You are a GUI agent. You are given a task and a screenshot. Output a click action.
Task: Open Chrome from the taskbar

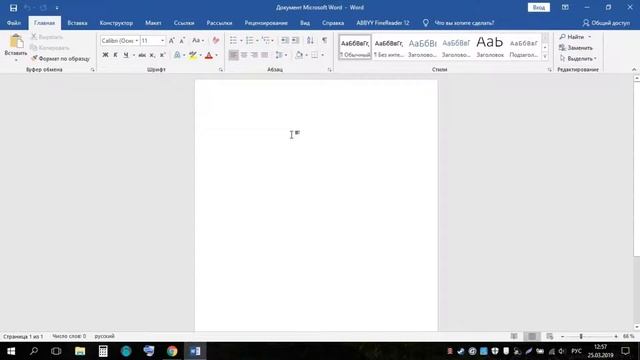point(172,351)
